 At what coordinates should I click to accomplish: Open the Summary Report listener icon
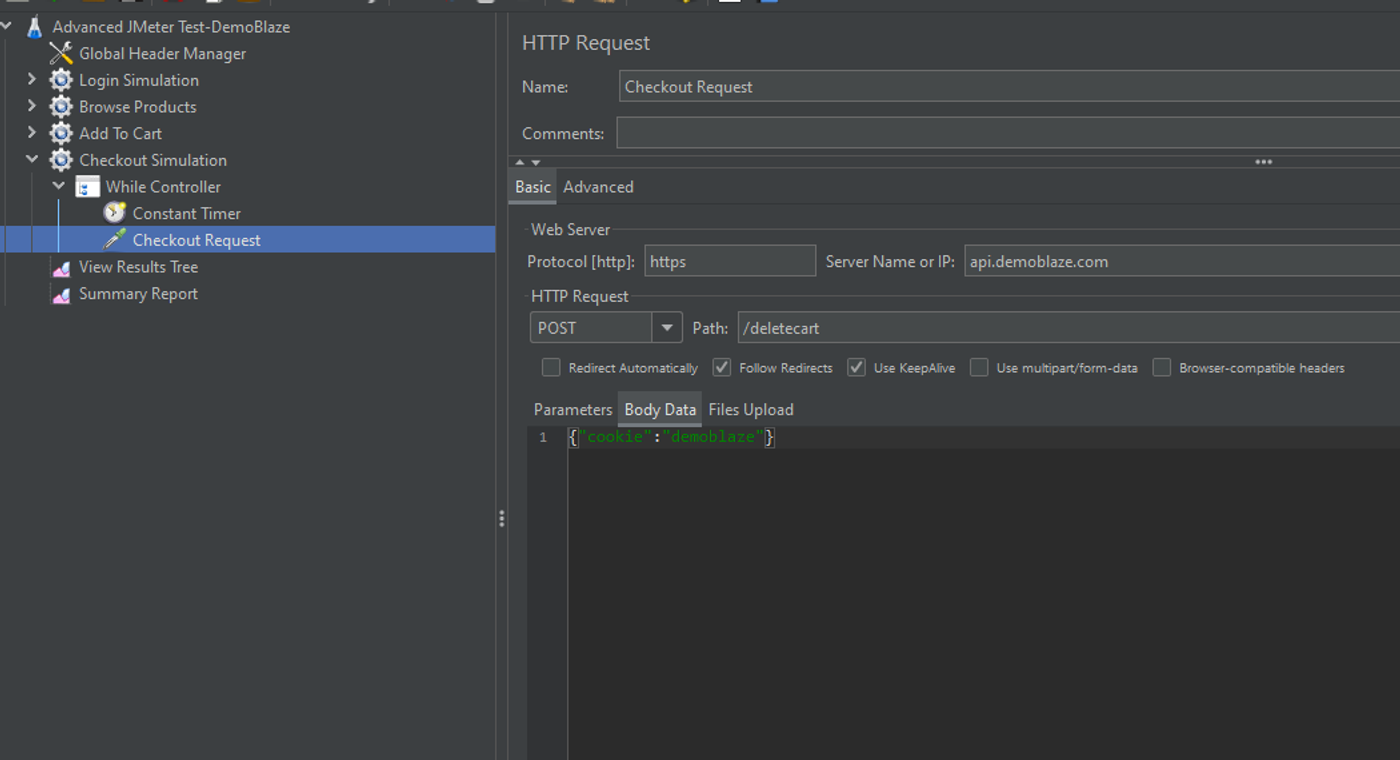pos(61,294)
